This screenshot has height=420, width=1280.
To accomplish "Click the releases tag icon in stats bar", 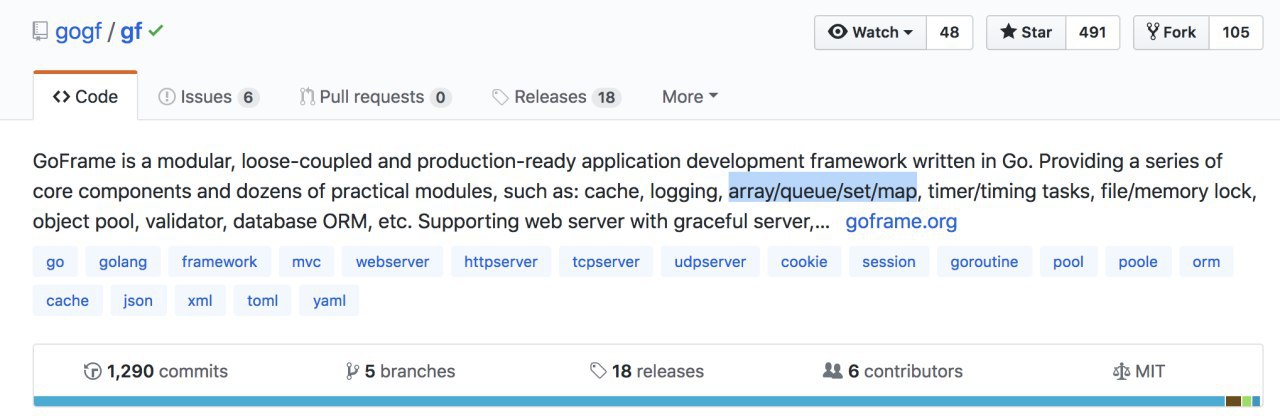I will (x=598, y=371).
